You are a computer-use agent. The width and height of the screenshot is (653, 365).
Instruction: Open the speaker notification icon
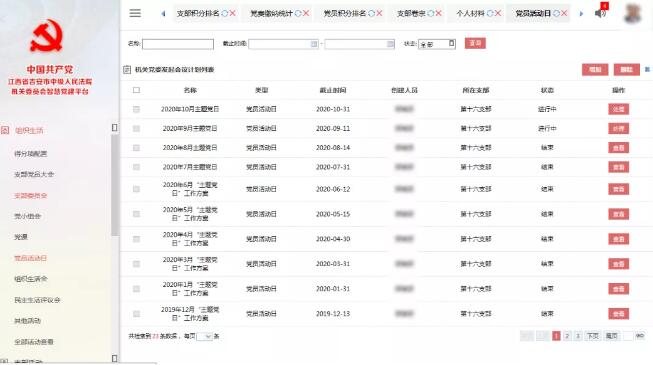point(600,14)
